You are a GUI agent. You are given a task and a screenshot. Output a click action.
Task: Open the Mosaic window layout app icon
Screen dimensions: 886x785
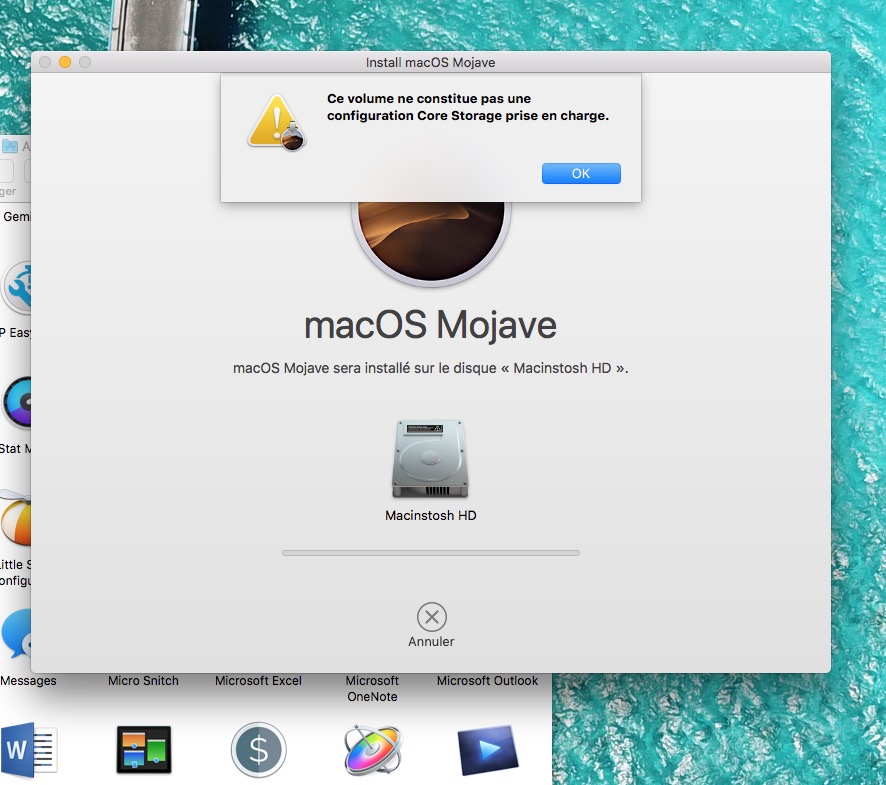pos(144,749)
